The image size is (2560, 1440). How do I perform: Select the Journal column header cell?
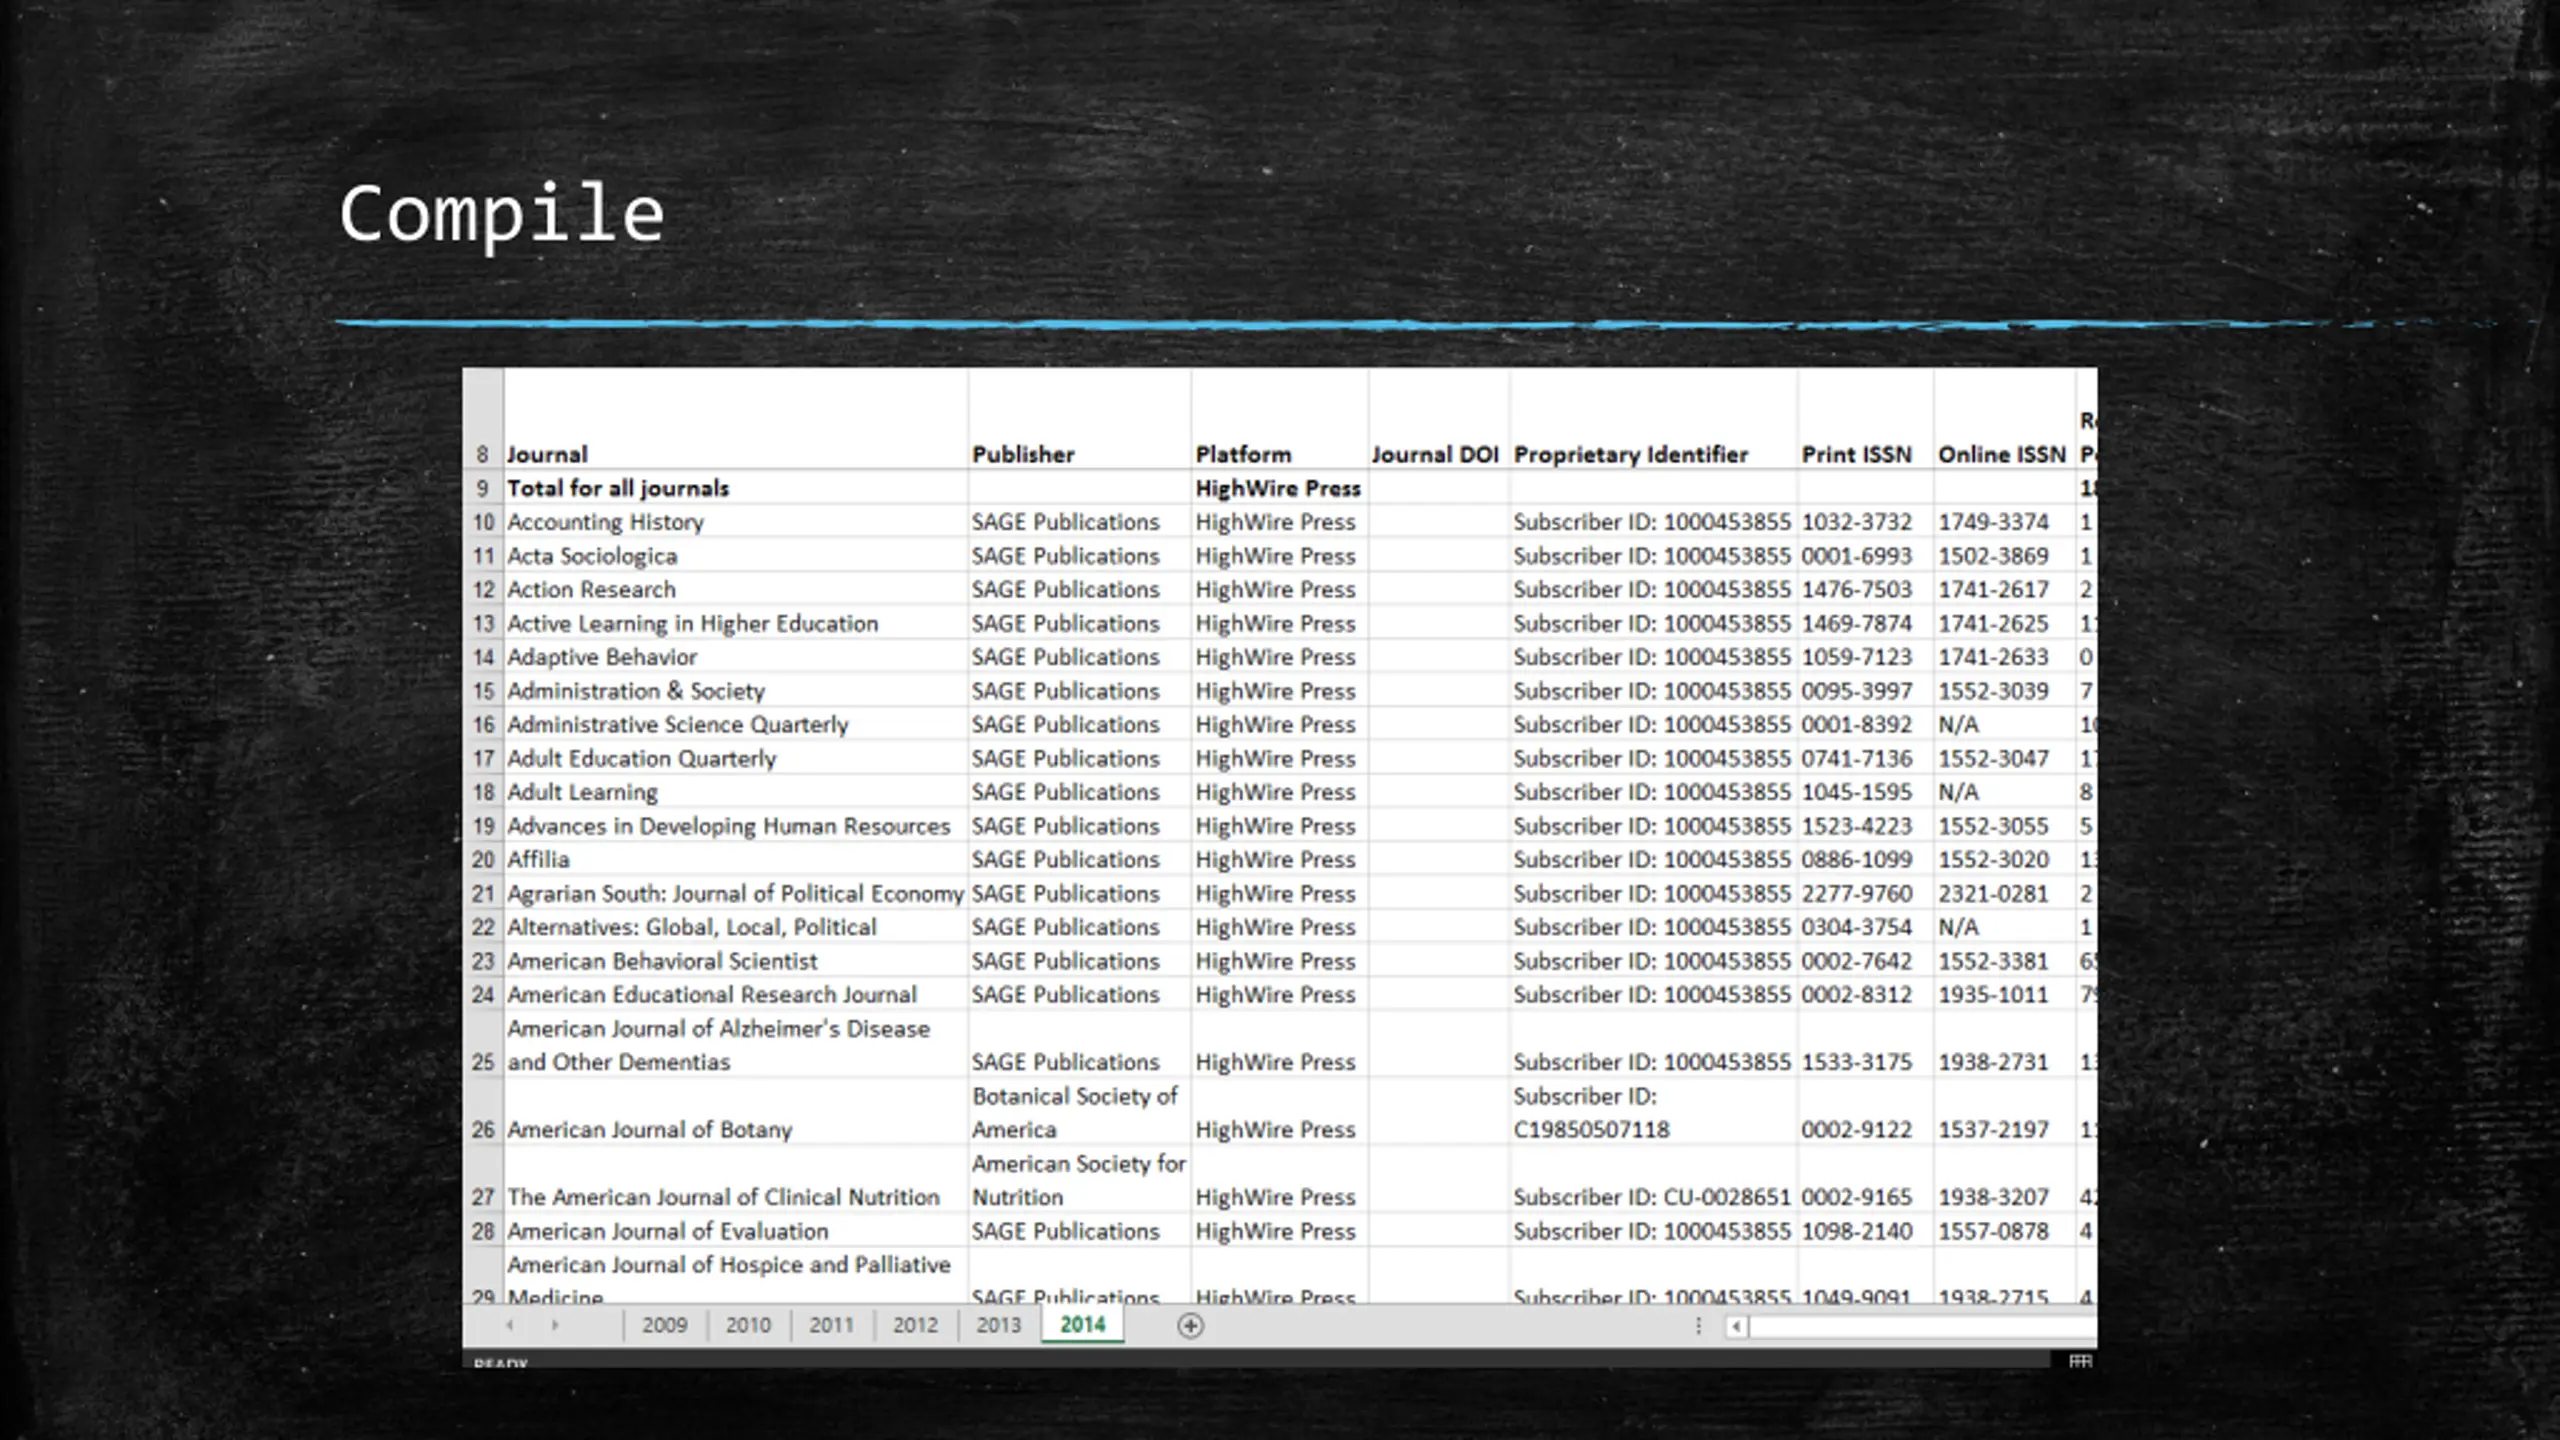point(735,420)
